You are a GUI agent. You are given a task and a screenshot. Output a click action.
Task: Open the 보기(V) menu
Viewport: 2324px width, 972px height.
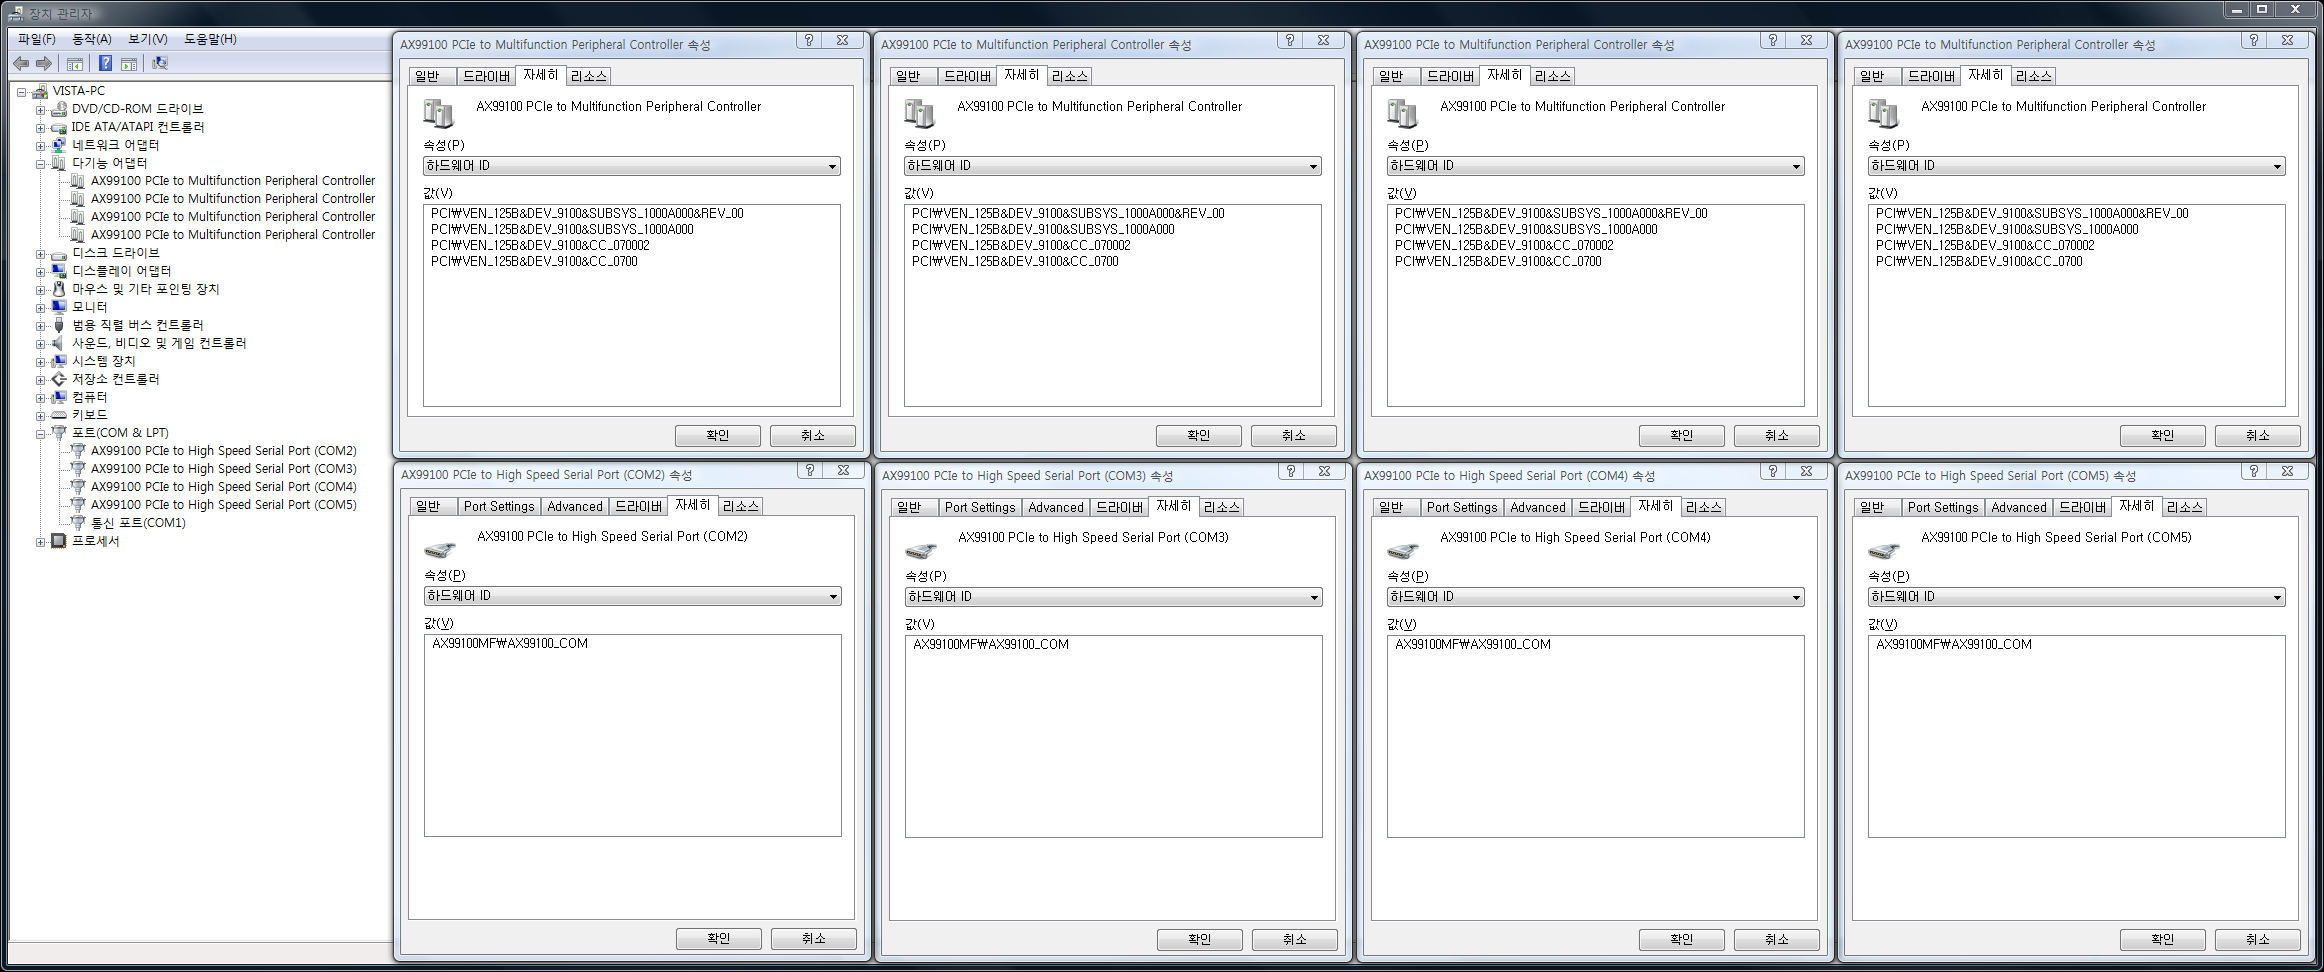148,39
